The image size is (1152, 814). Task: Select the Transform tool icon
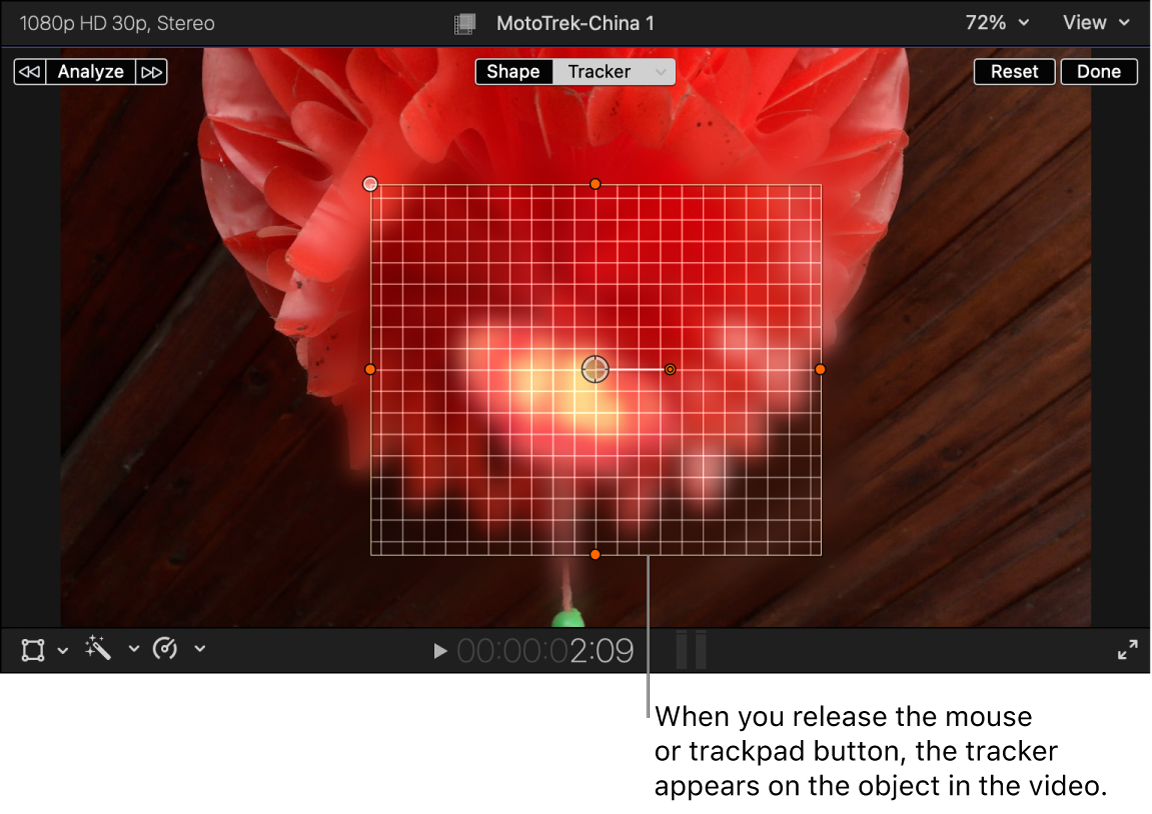tap(32, 649)
